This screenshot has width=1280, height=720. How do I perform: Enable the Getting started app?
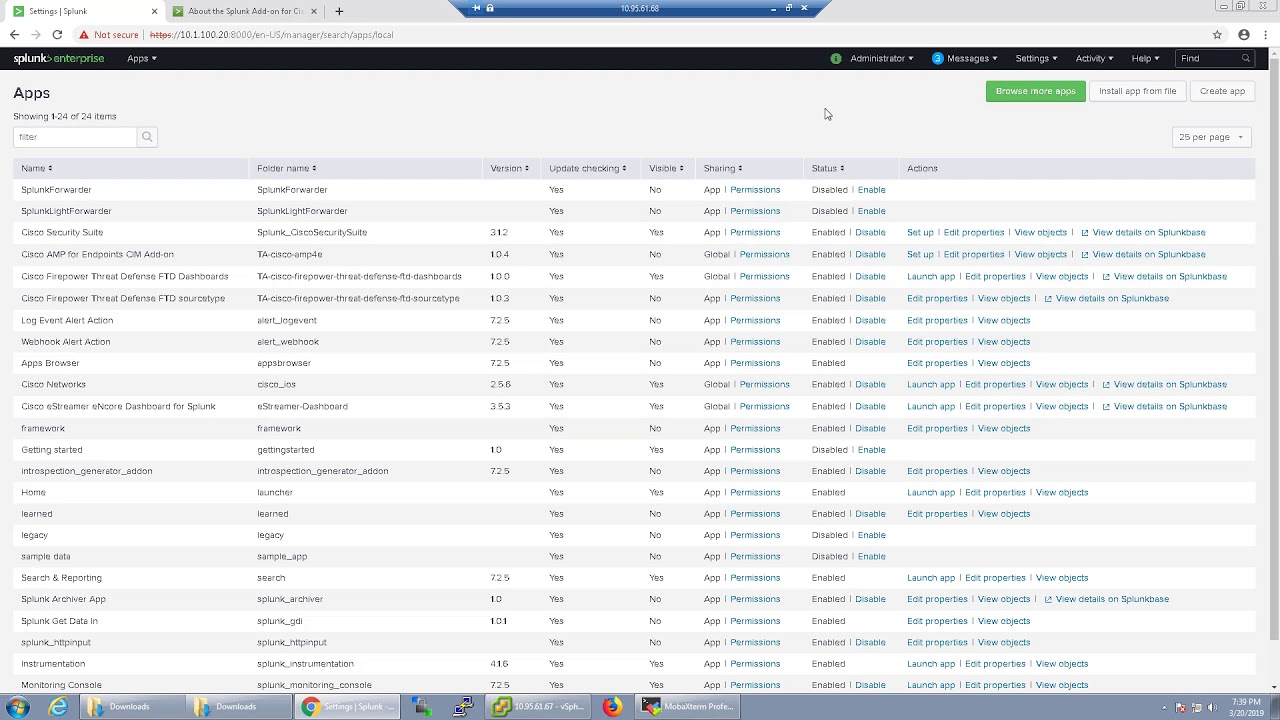click(x=871, y=450)
